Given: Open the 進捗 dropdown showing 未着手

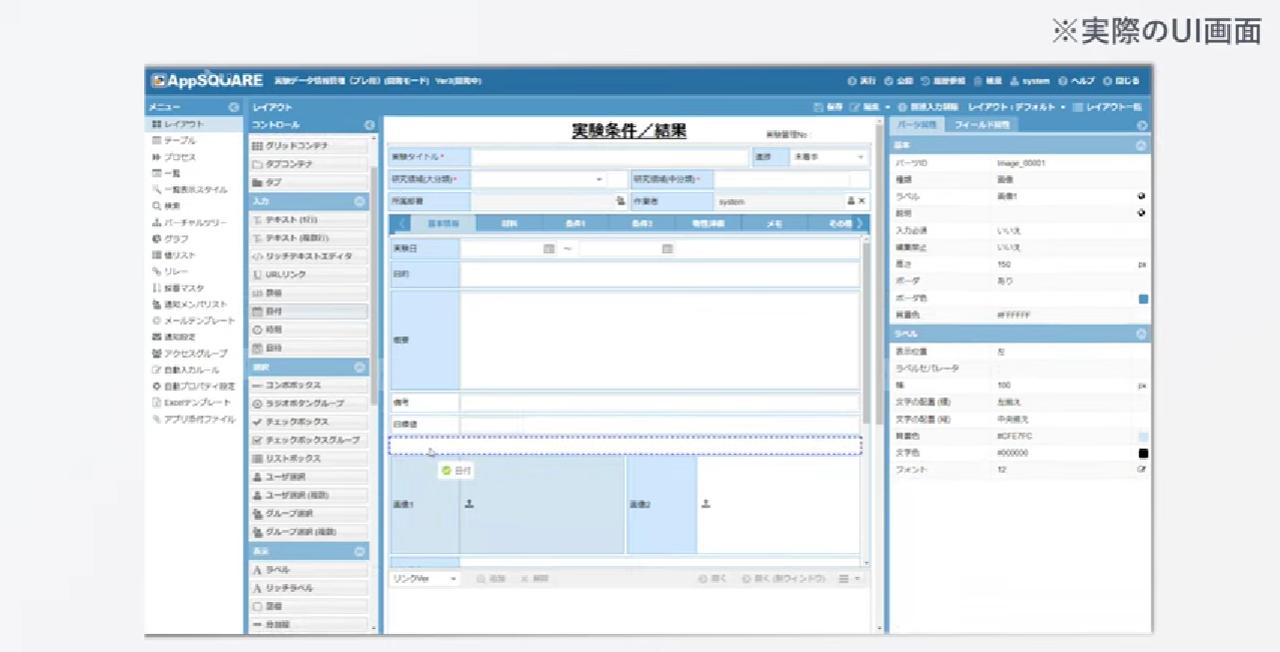Looking at the screenshot, I should 828,158.
